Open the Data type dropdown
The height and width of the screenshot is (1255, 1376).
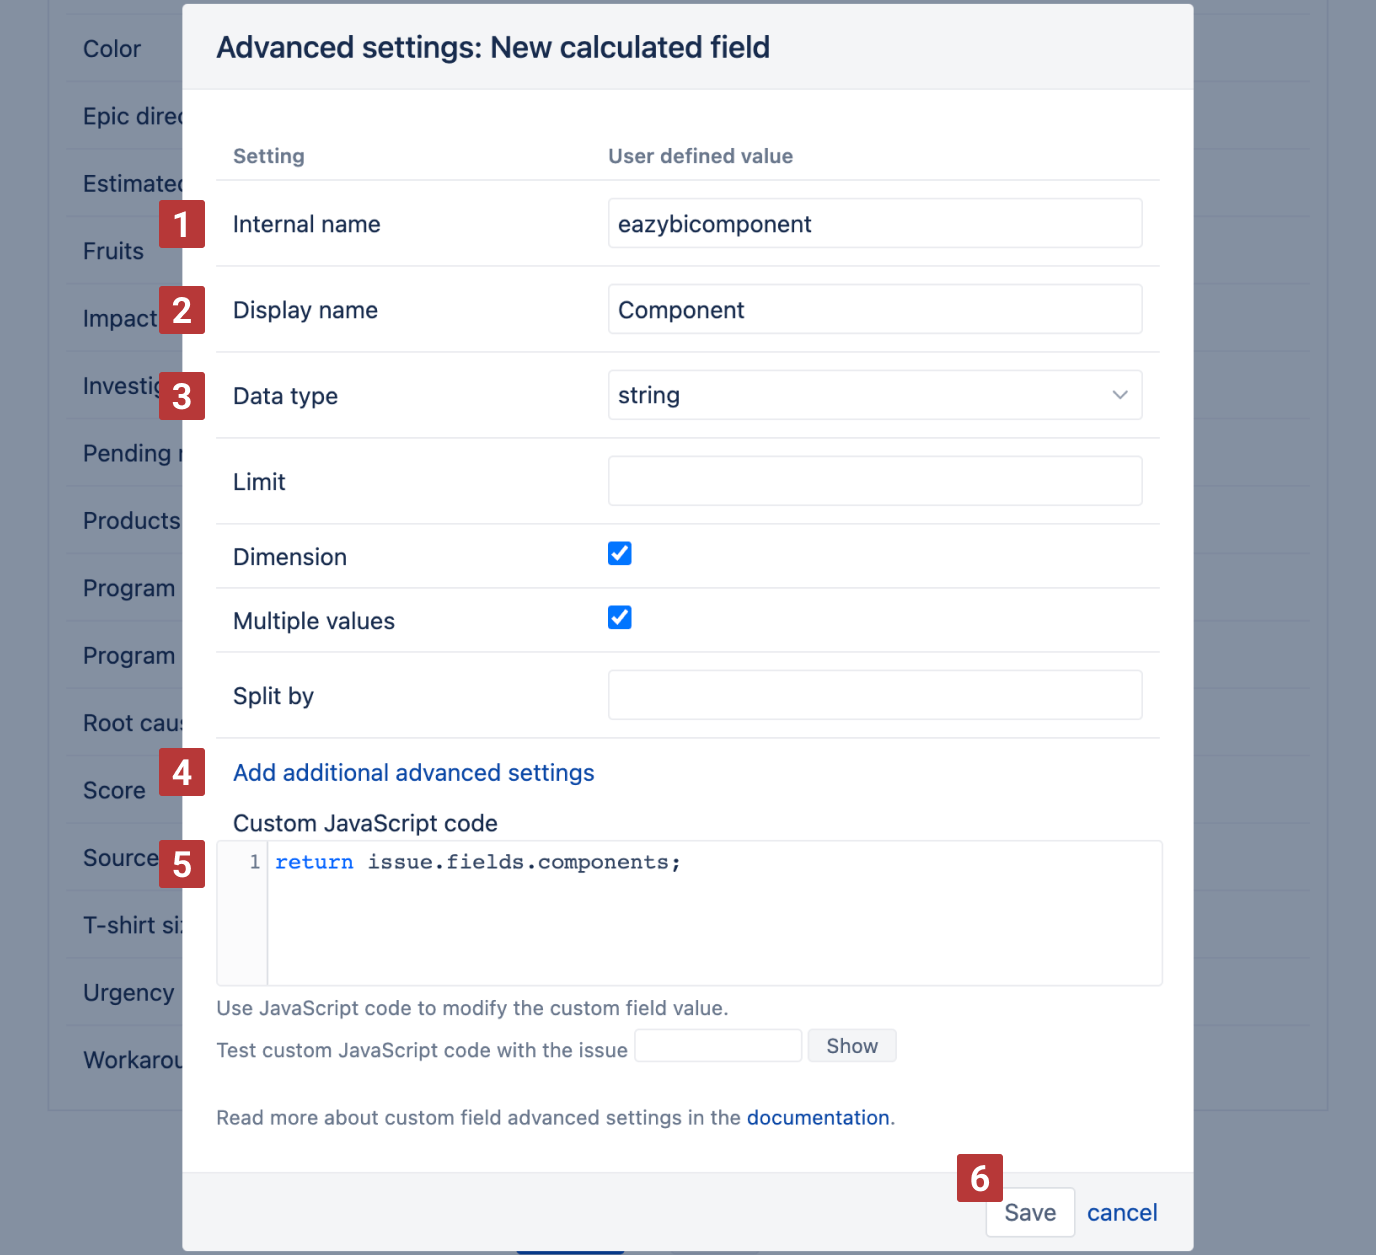coord(874,395)
